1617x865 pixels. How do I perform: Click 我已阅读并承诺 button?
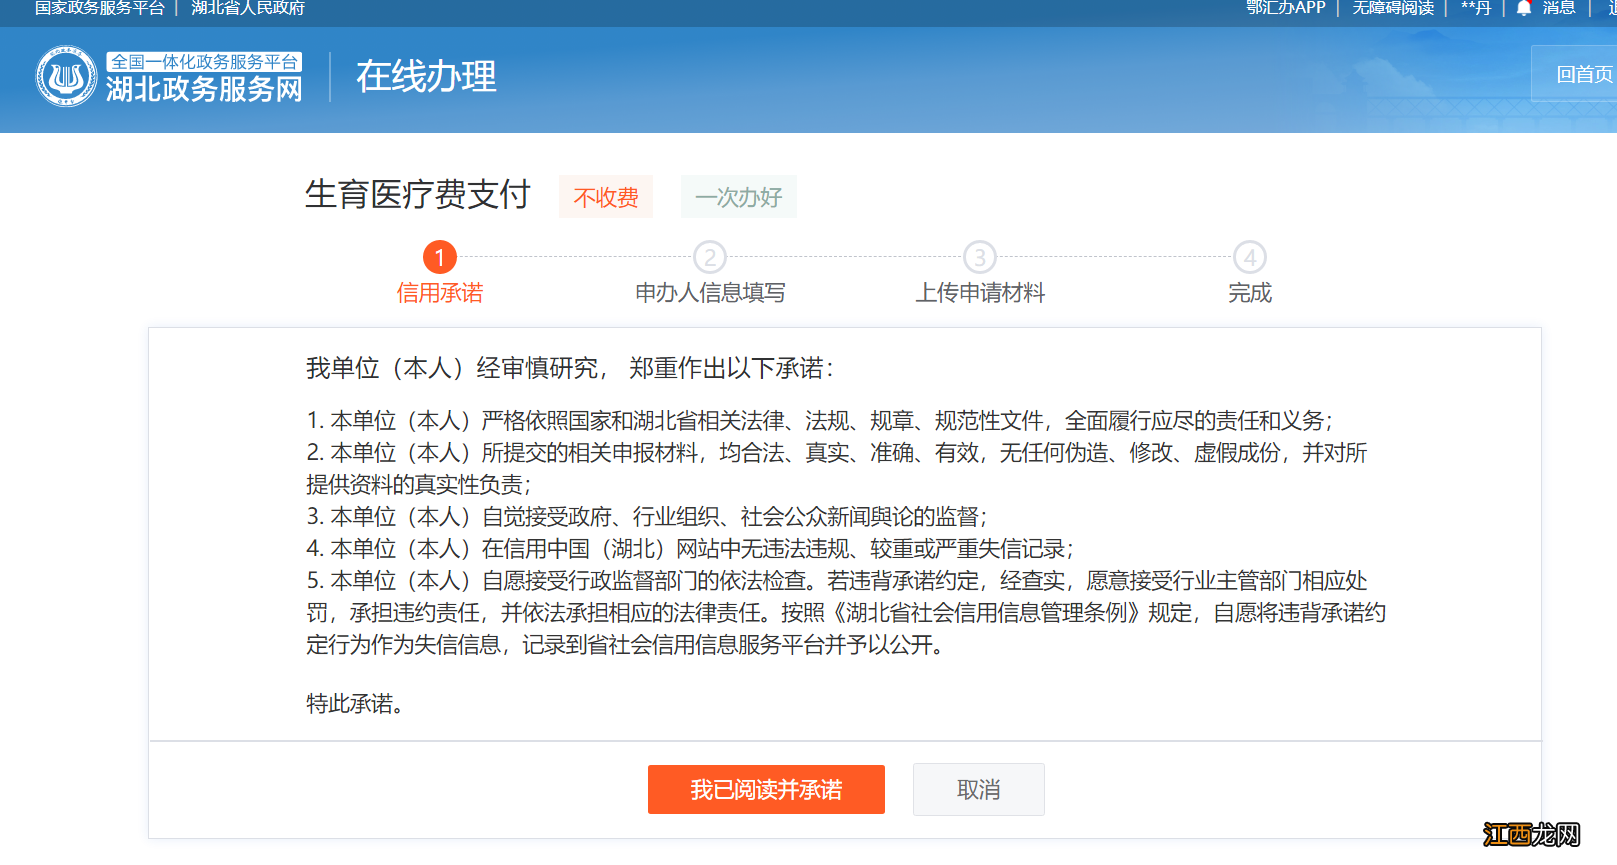tap(766, 789)
